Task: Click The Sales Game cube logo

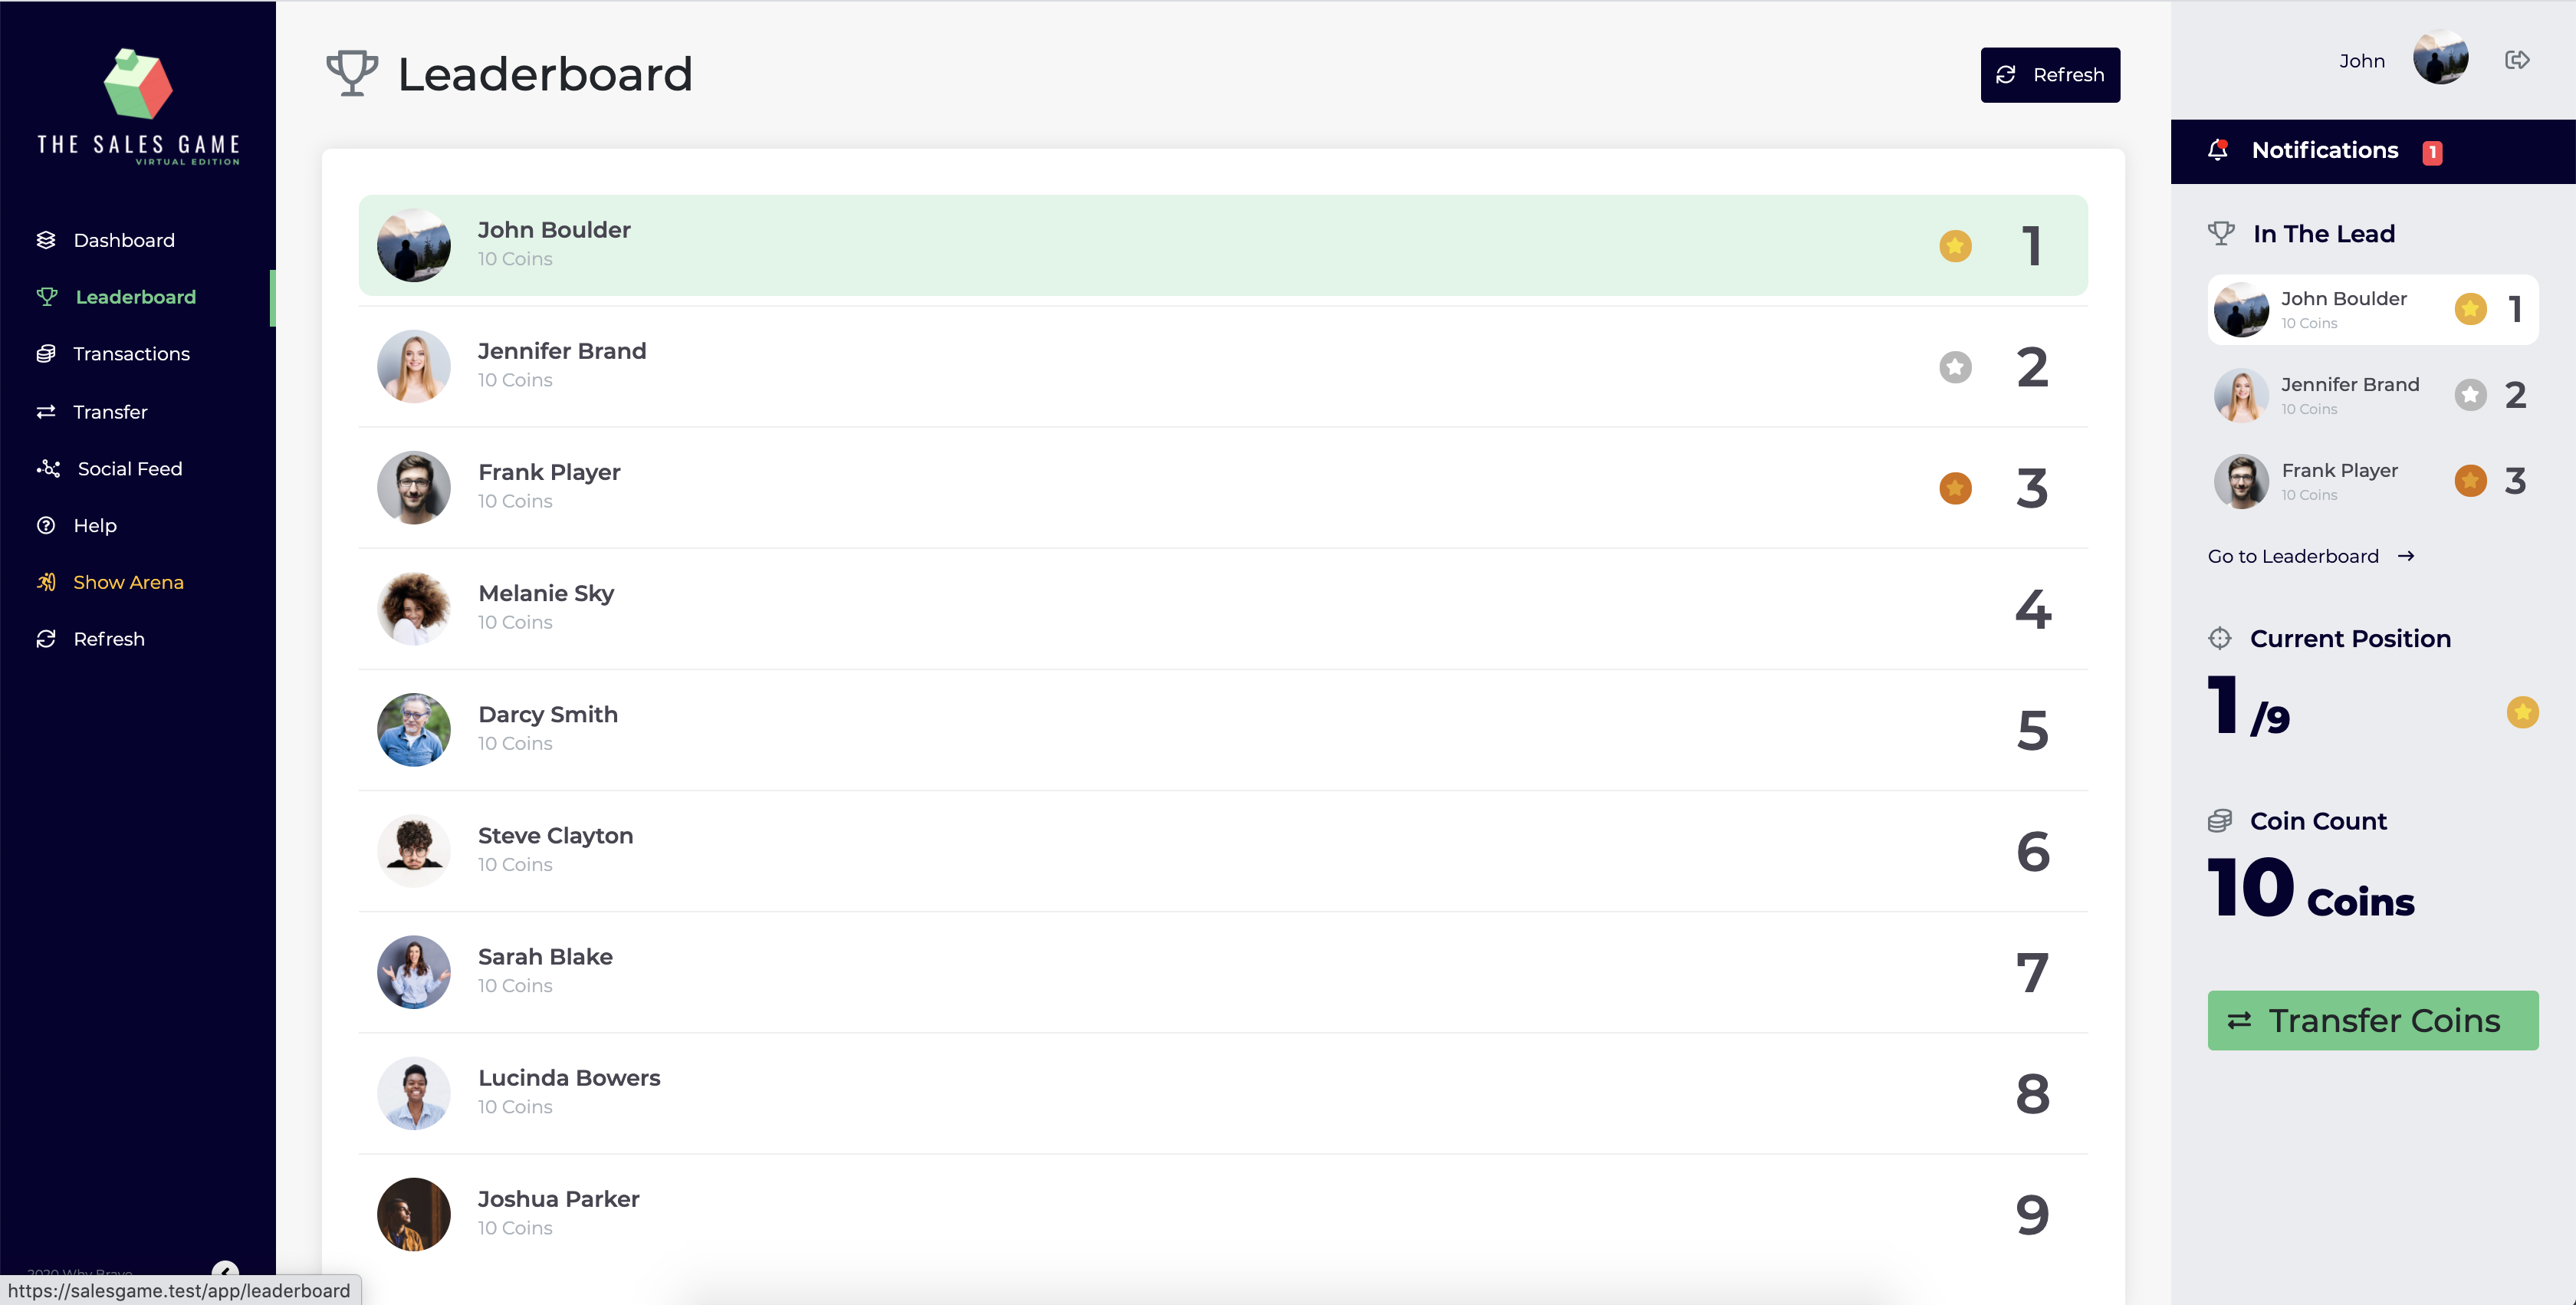Action: [138, 84]
